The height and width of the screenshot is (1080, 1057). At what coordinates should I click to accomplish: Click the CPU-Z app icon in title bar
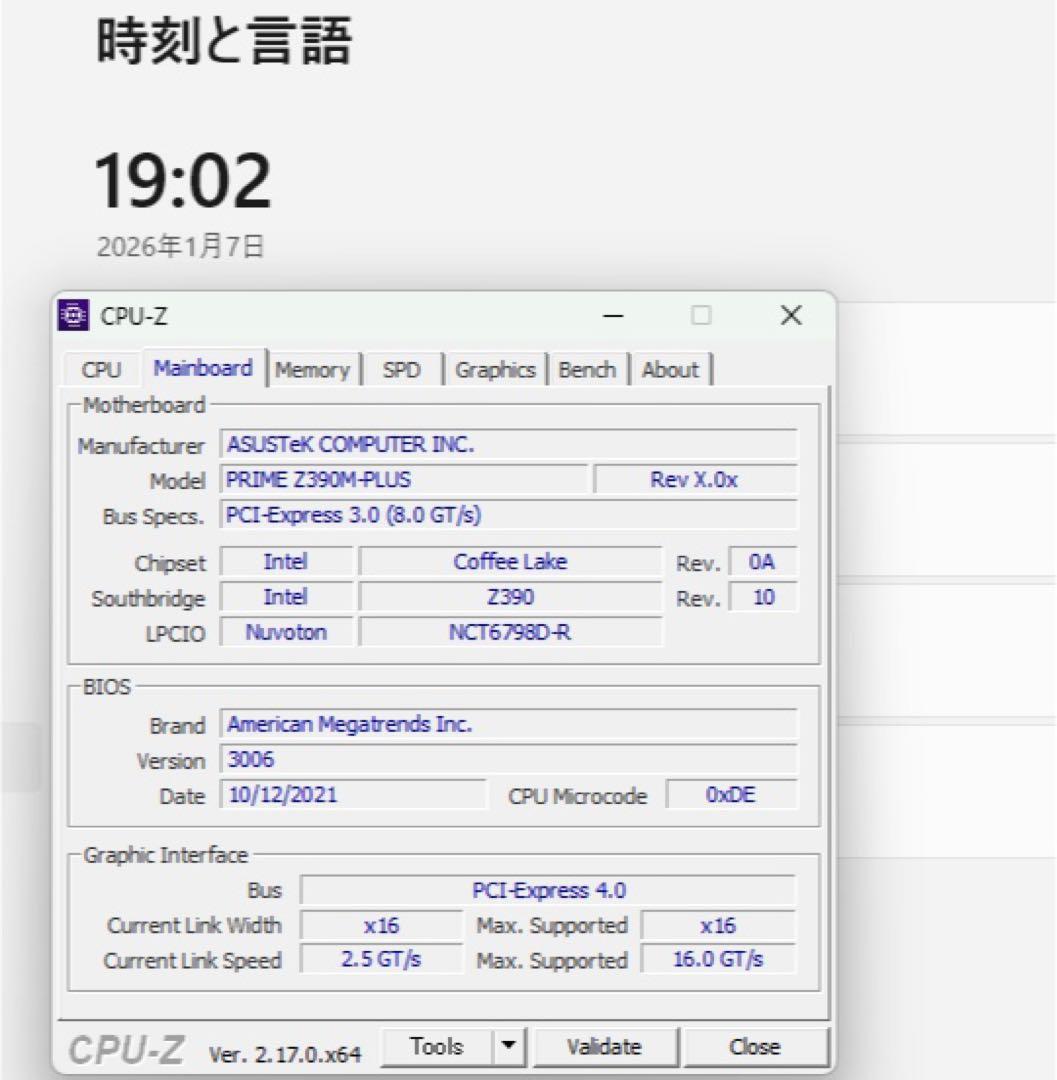click(73, 315)
